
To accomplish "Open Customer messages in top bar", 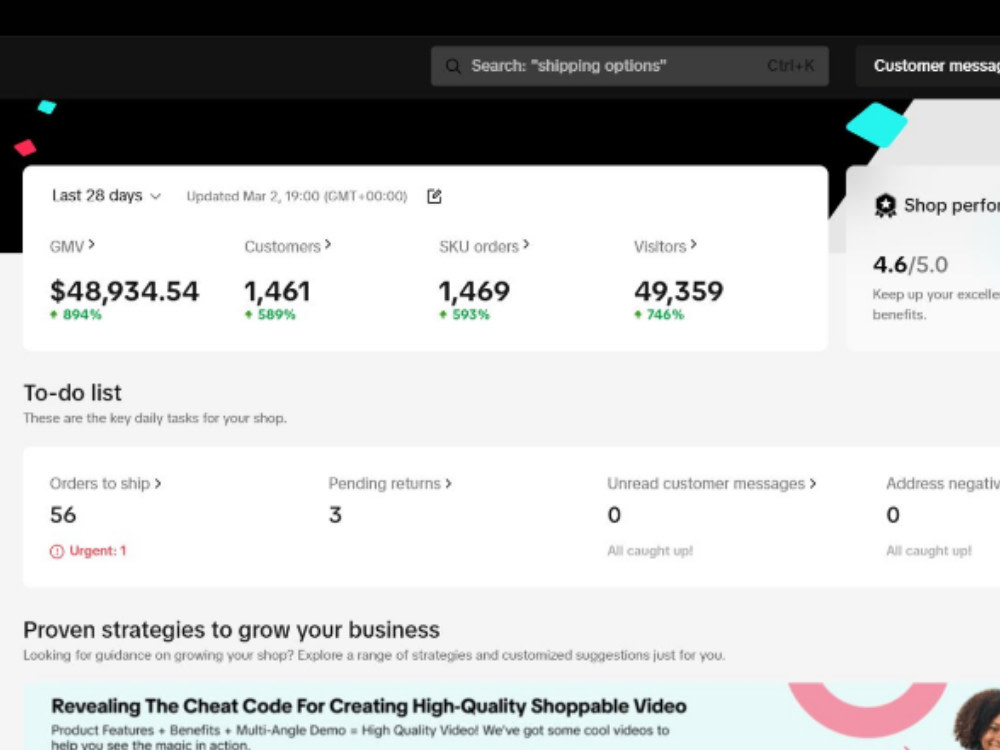I will [x=928, y=66].
